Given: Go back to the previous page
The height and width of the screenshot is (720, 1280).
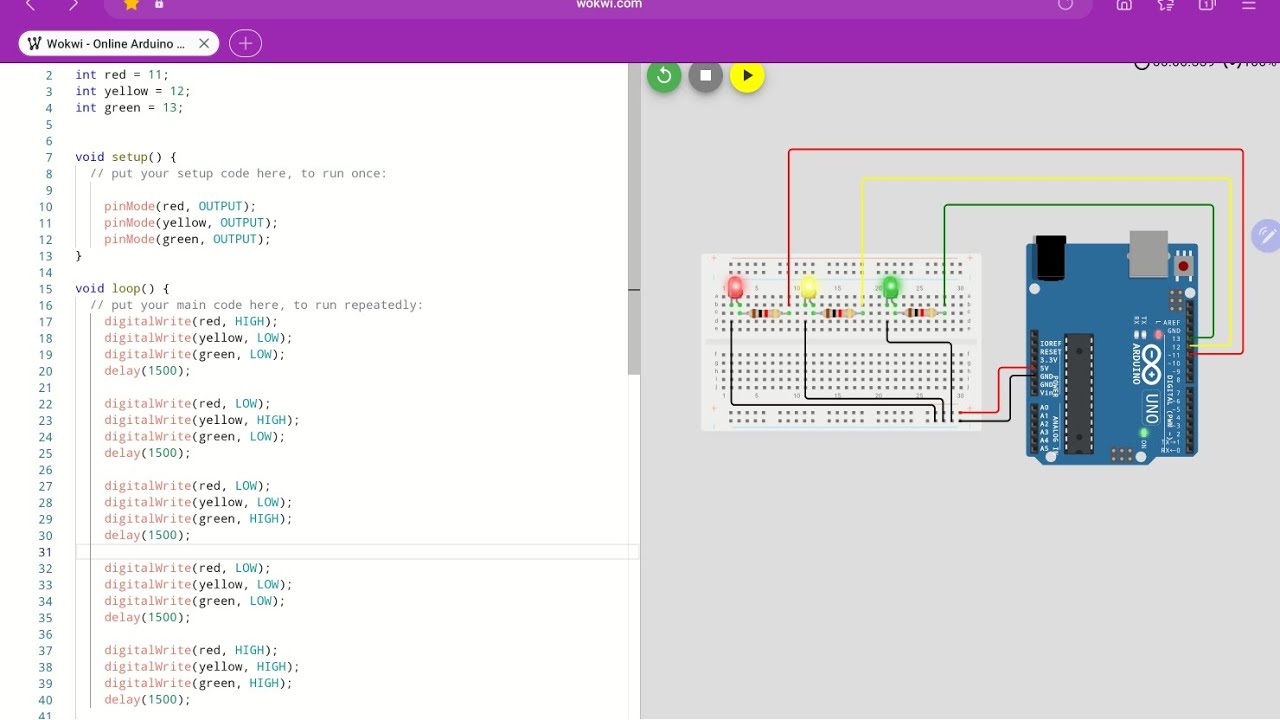Looking at the screenshot, I should tap(30, 5).
